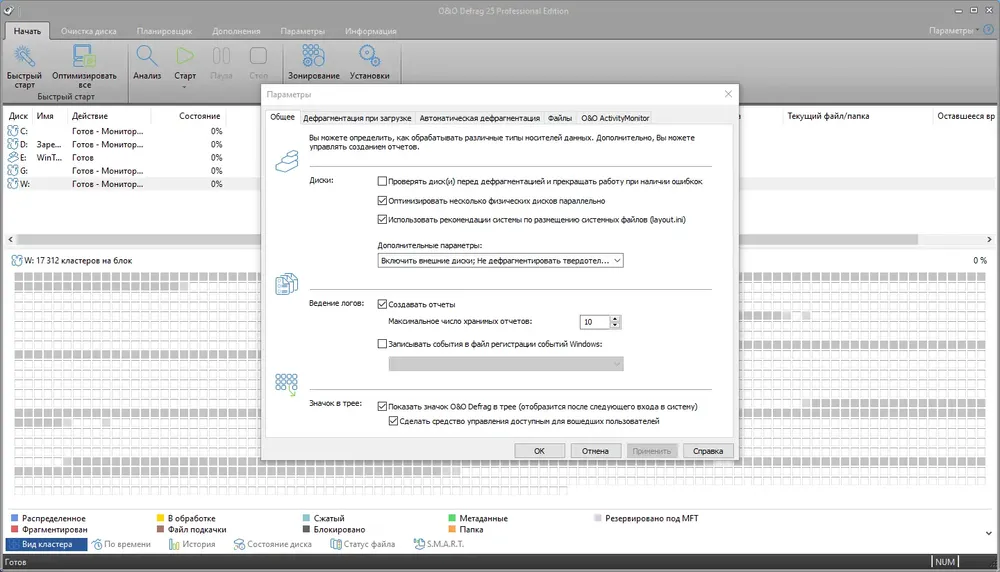The image size is (1000, 572).
Task: Click Optimize All (Оптимизировать все) icon
Action: point(84,56)
